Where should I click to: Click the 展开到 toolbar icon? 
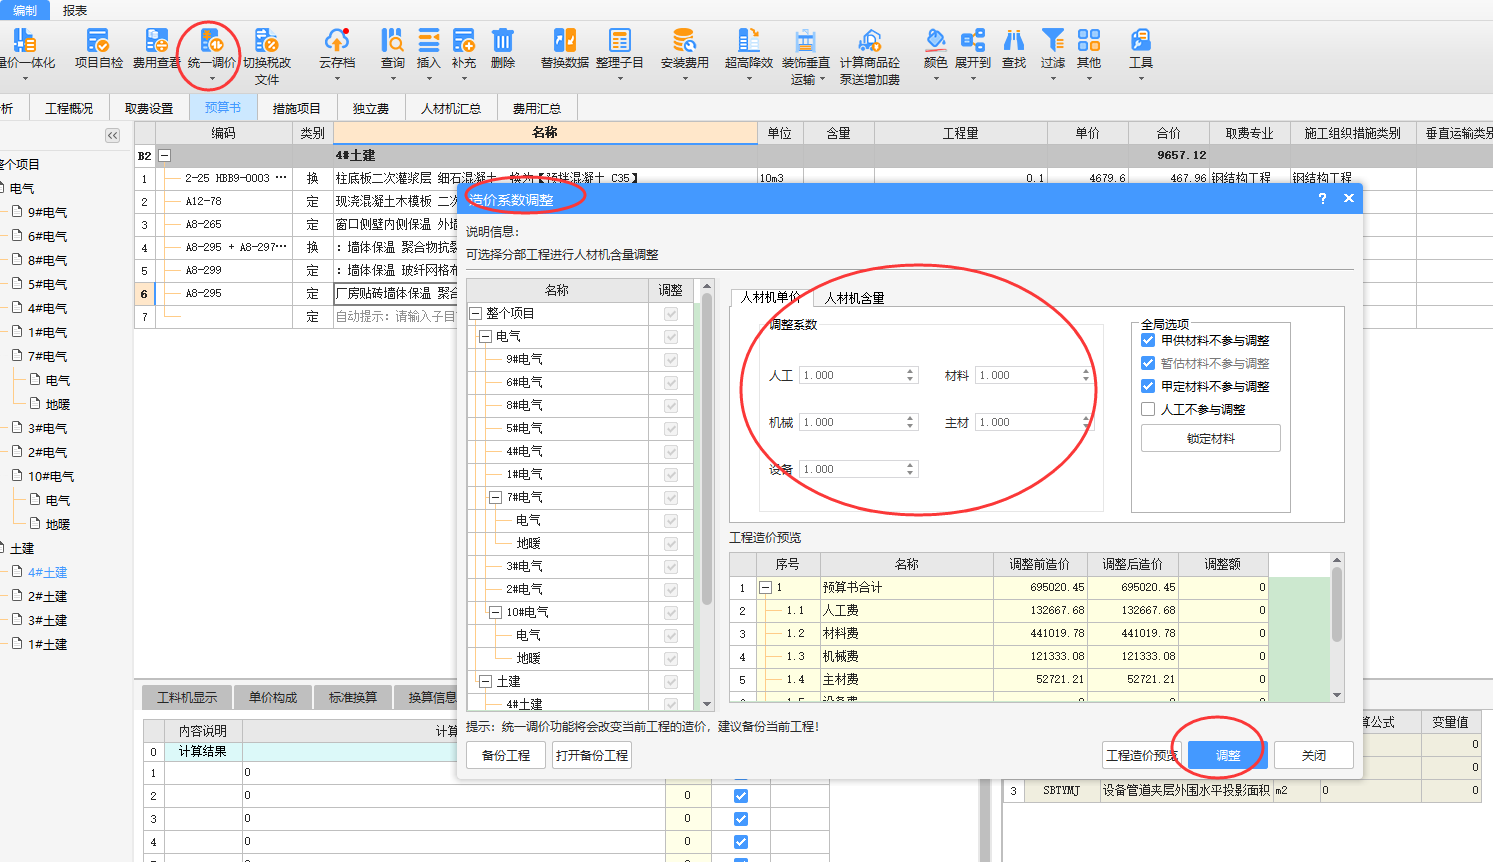pyautogui.click(x=973, y=40)
